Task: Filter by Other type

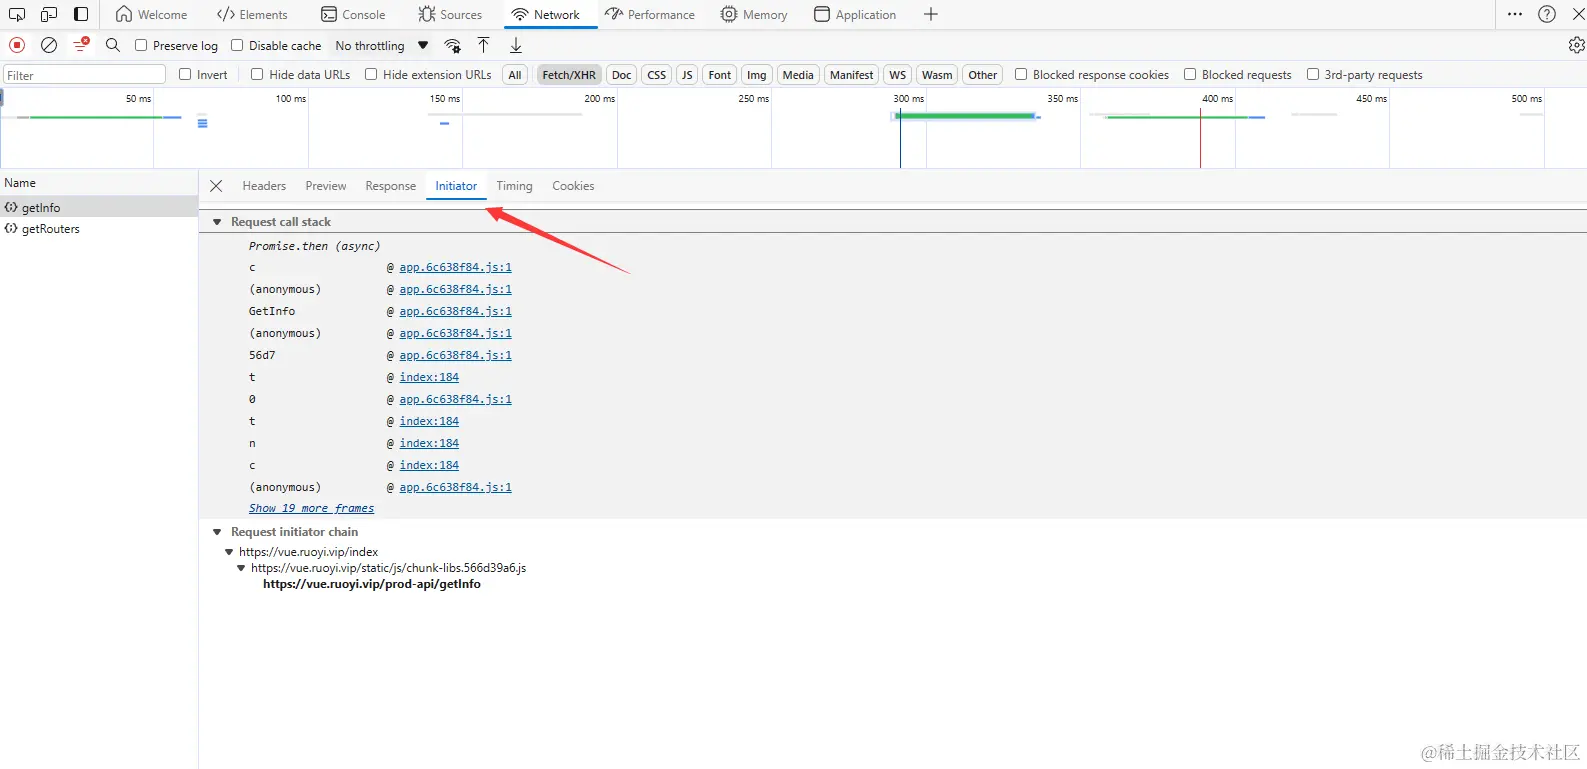Action: [x=983, y=75]
